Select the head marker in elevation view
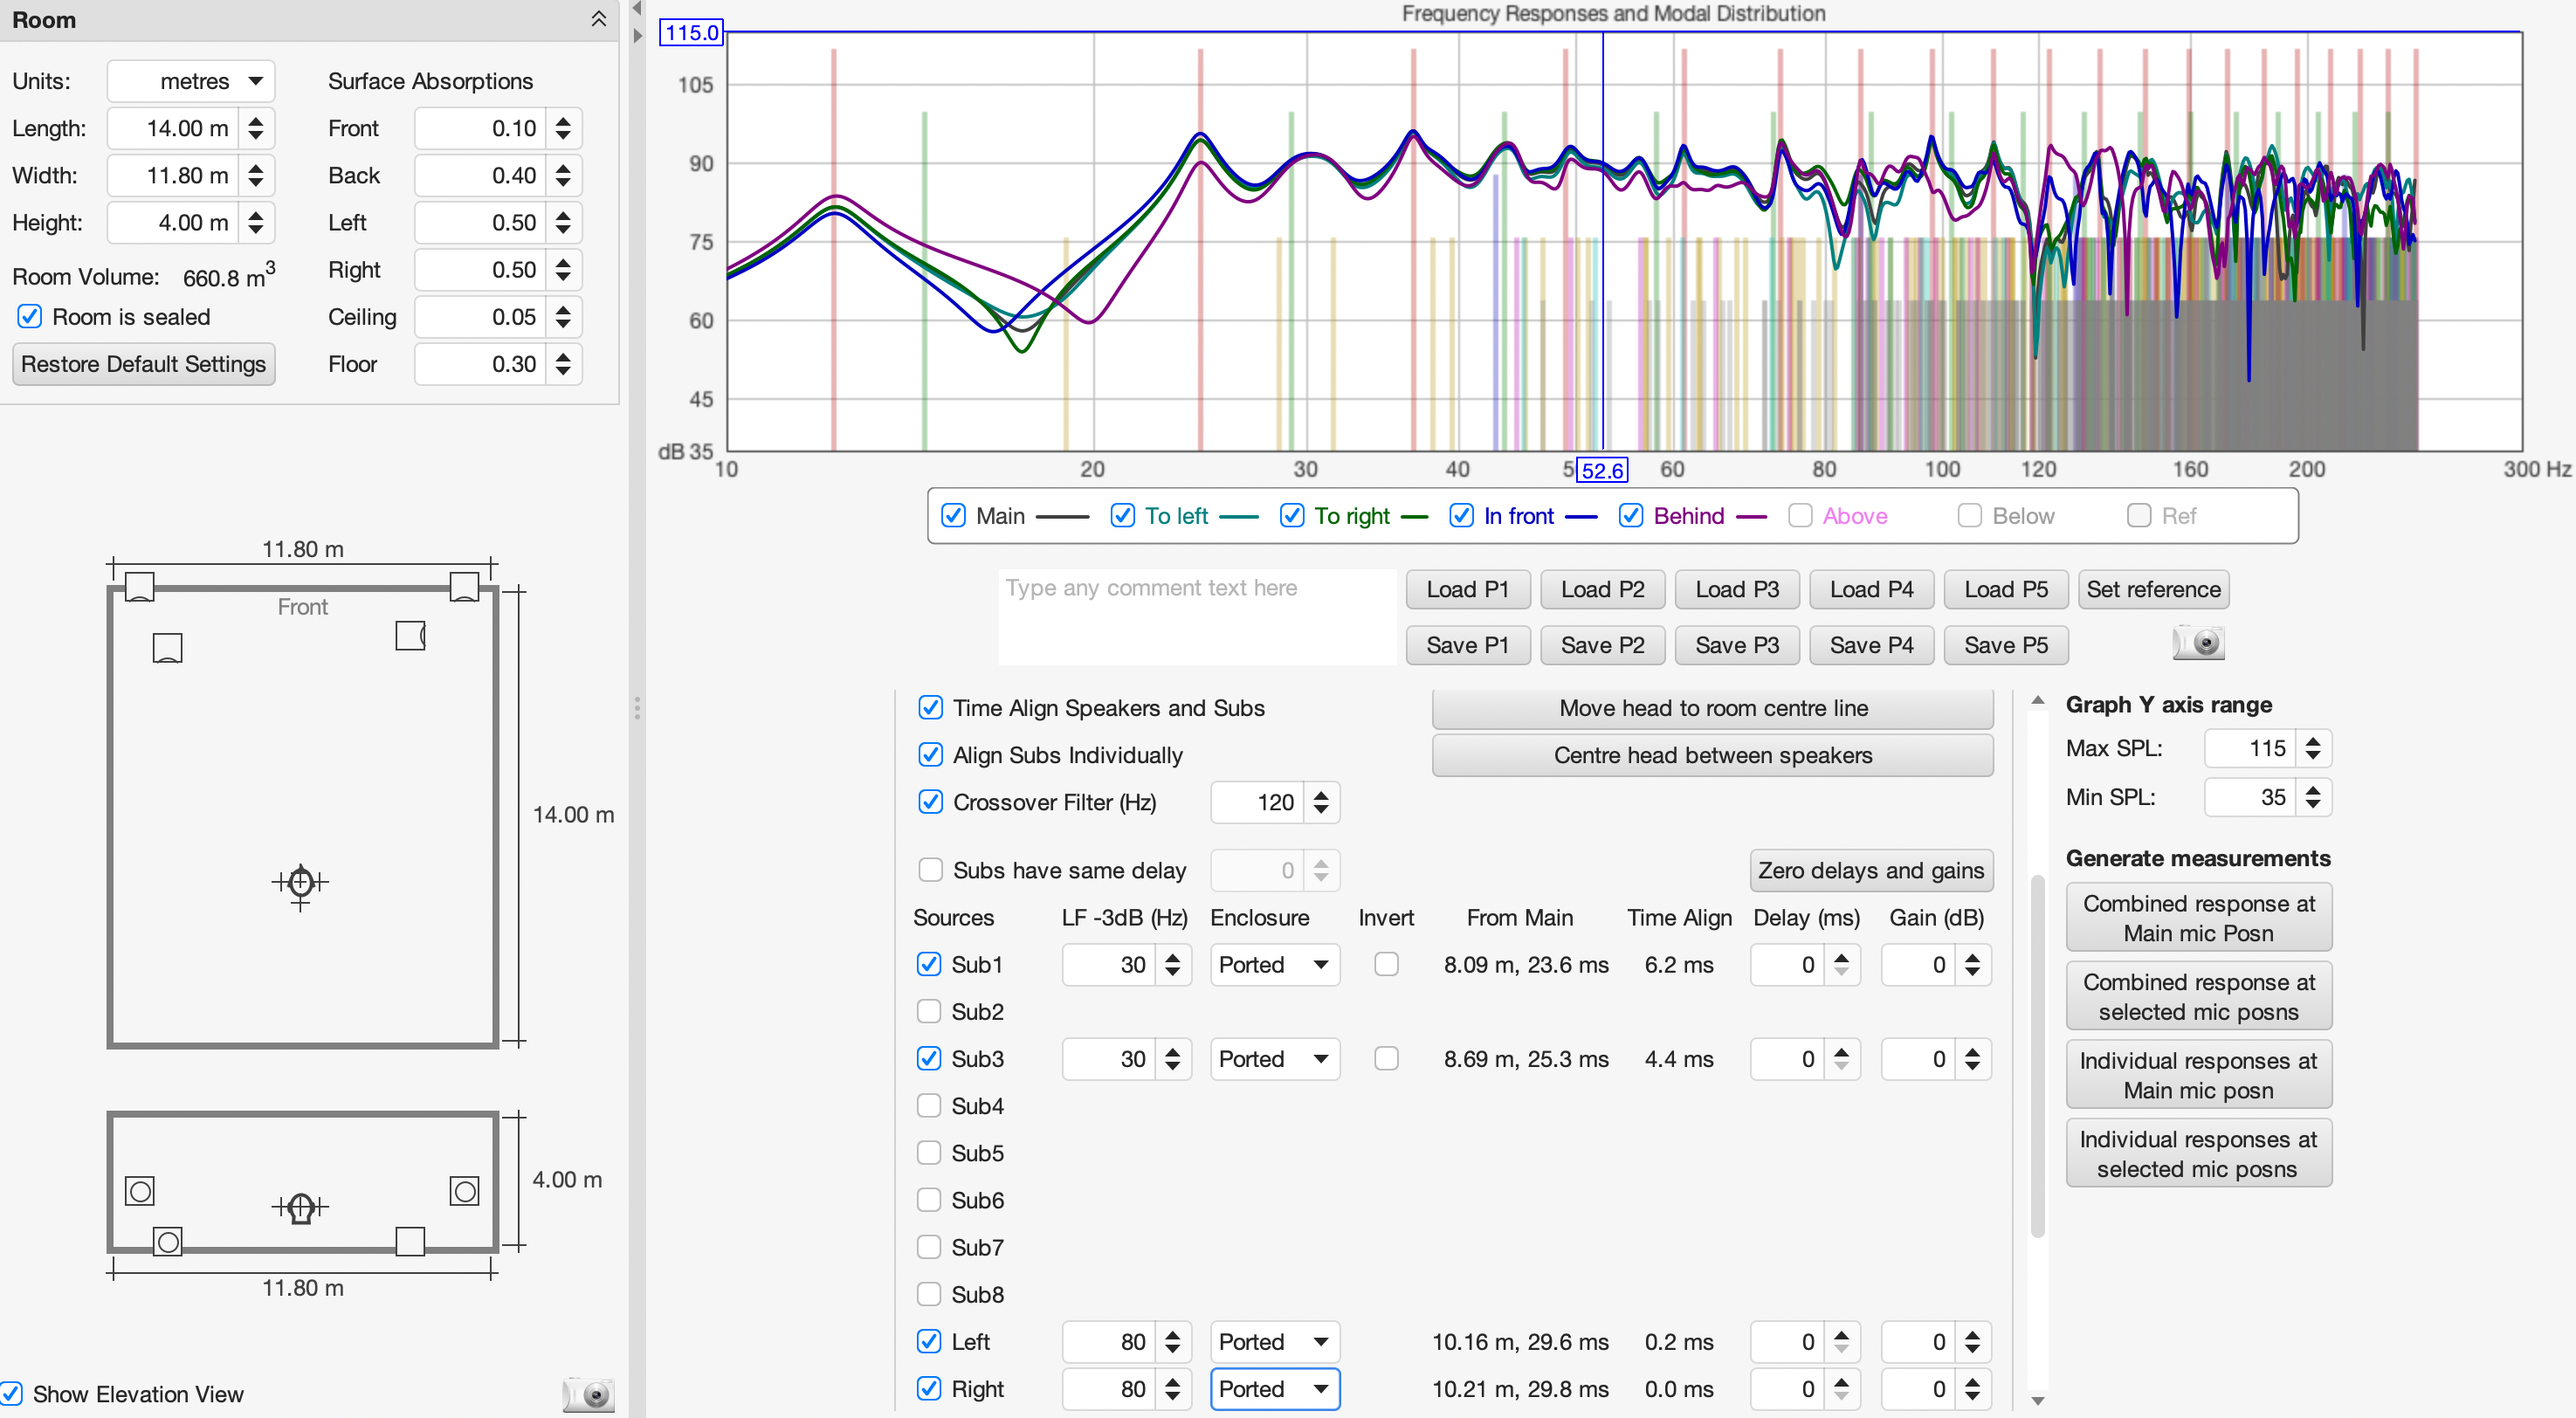Image resolution: width=2576 pixels, height=1418 pixels. click(x=300, y=1208)
